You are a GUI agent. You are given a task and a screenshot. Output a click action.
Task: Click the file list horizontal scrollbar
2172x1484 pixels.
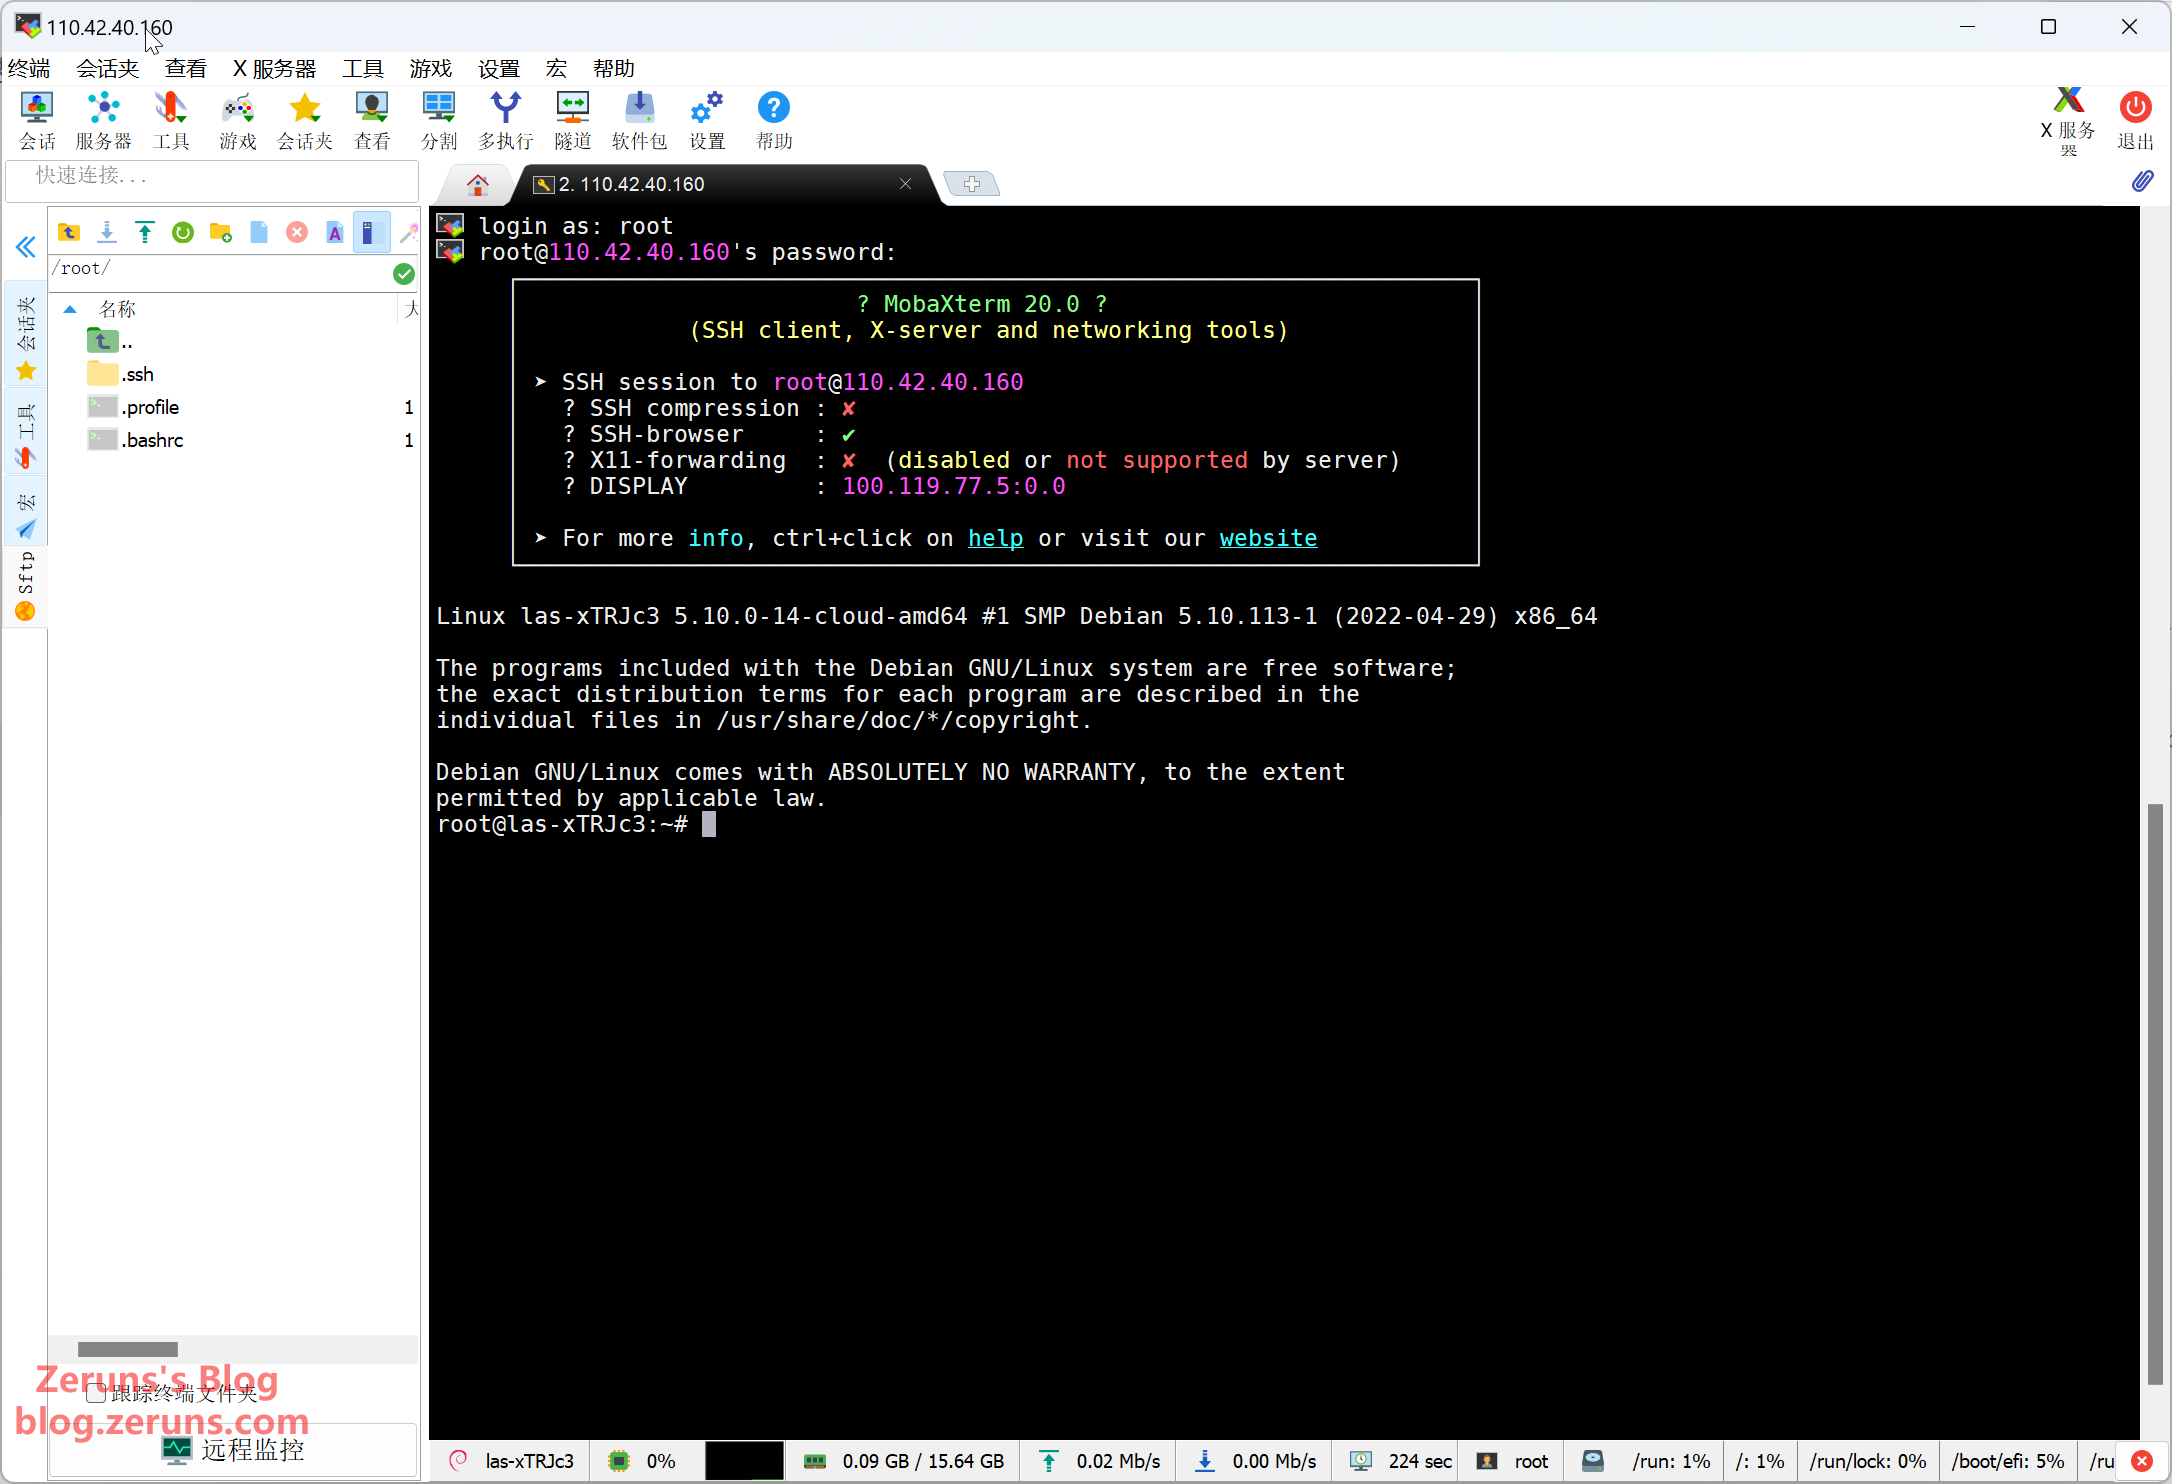click(x=128, y=1350)
